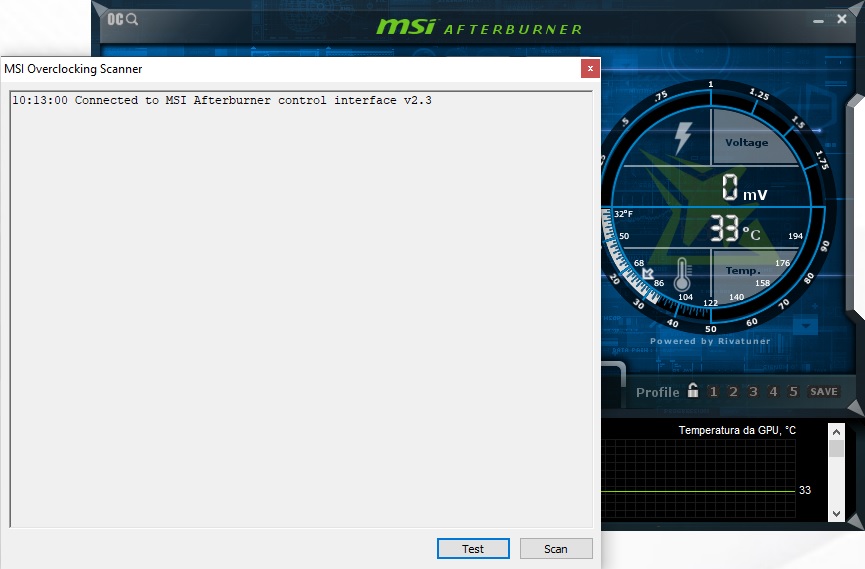Close the MSI Afterburner window

coord(842,19)
